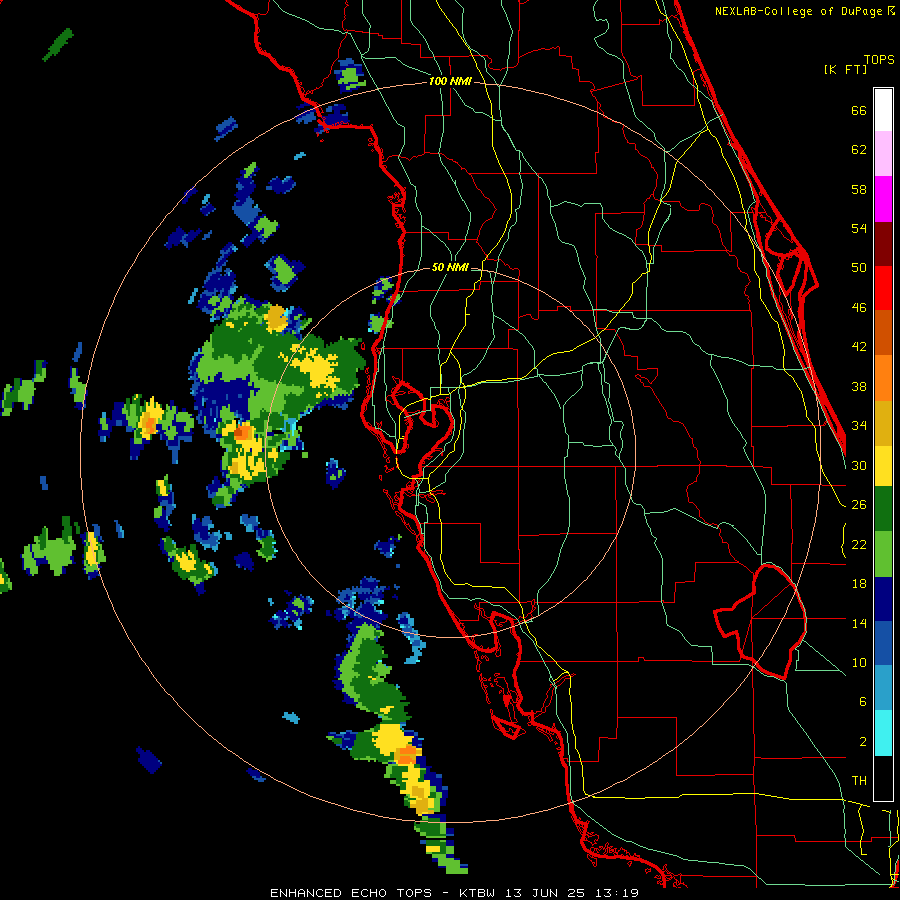Click the legend value 2
900x900 pixels.
point(862,742)
